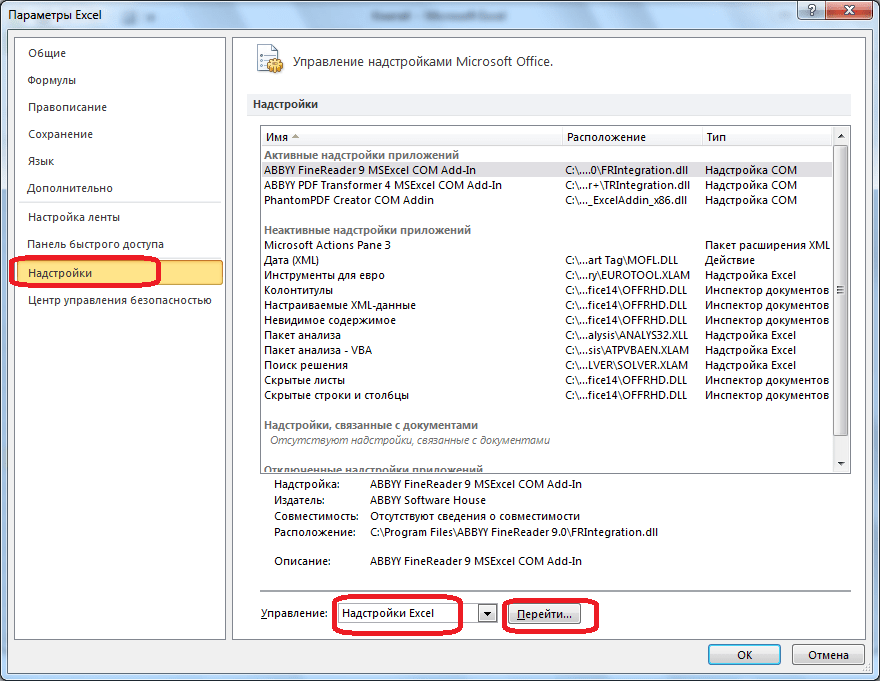Viewport: 880px width, 681px height.
Task: Click the C:\...ry\EUROTOOL.XLAM location cell
Action: point(627,276)
